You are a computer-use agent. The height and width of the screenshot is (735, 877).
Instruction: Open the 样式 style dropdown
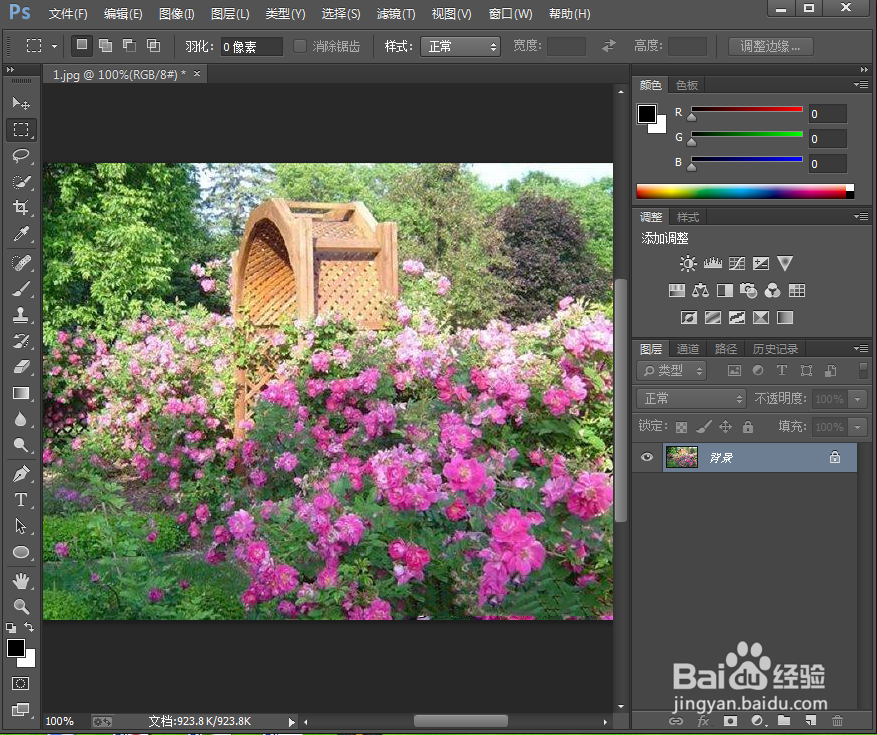pos(460,46)
